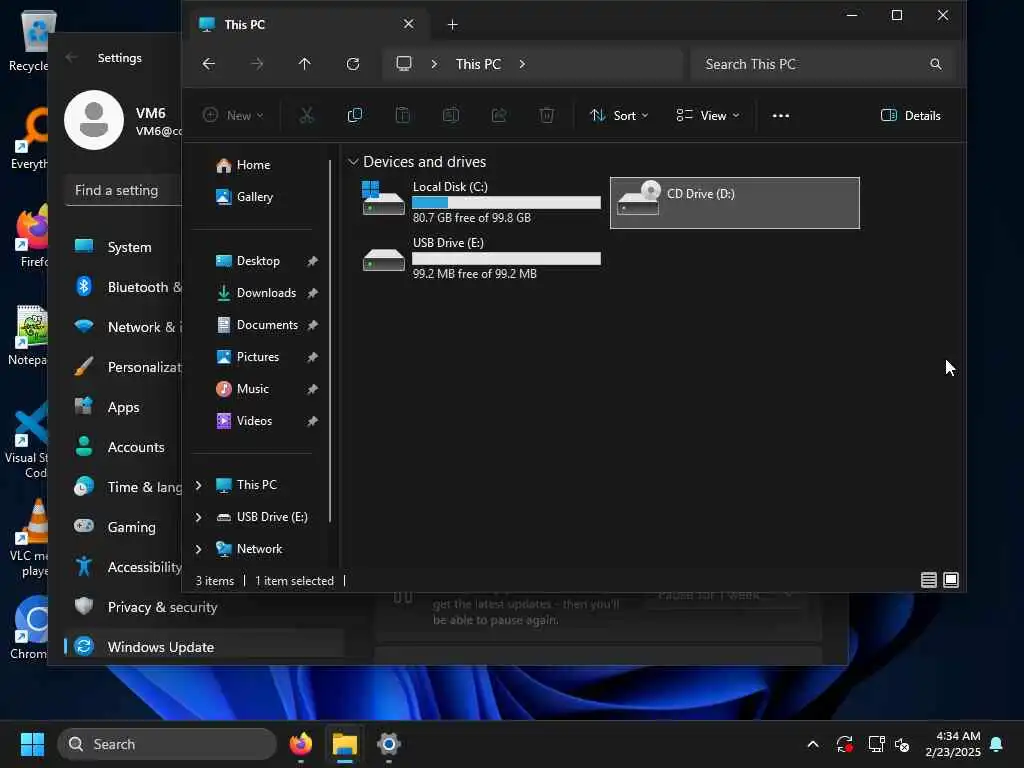Click File Explorer taskbar icon

pos(345,744)
